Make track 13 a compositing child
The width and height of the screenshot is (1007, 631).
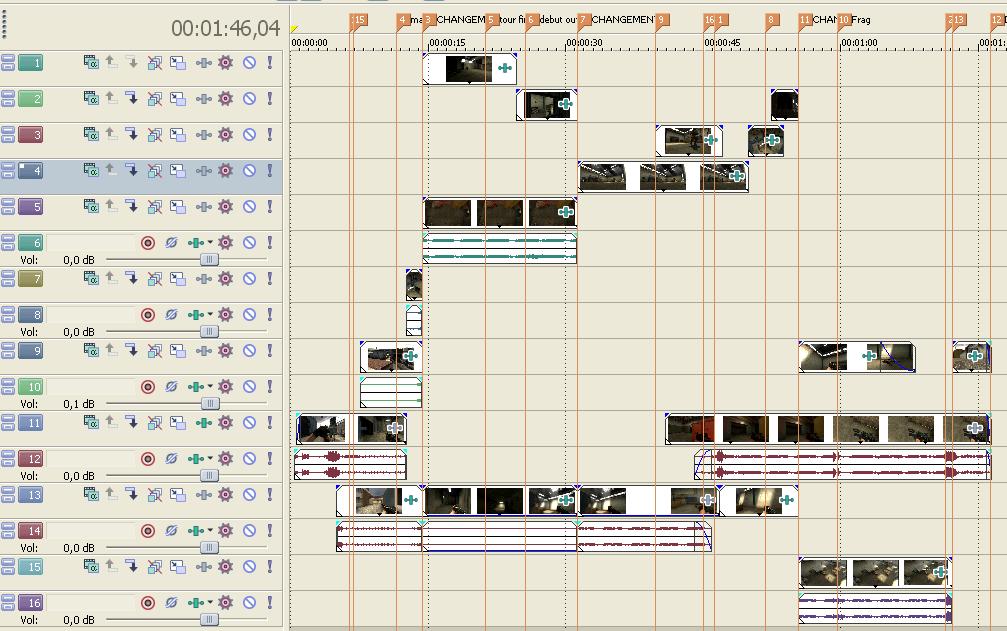132,494
